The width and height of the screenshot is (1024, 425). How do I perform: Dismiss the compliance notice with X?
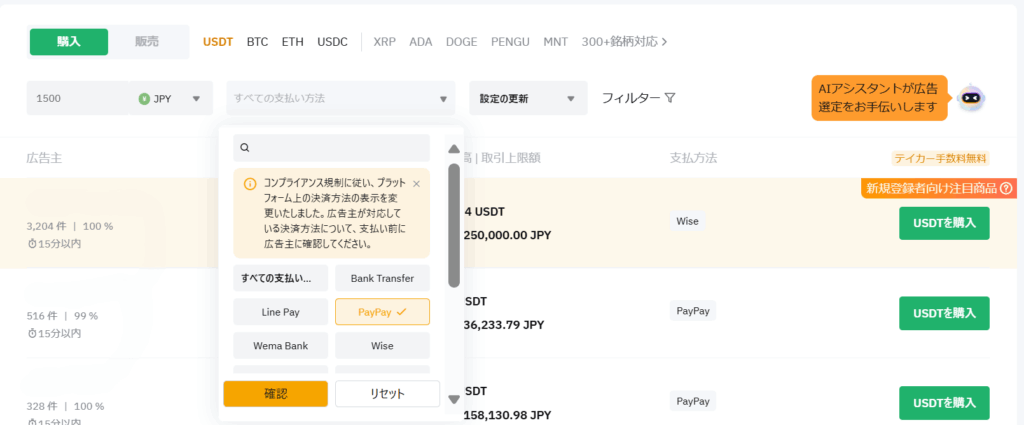click(x=416, y=184)
